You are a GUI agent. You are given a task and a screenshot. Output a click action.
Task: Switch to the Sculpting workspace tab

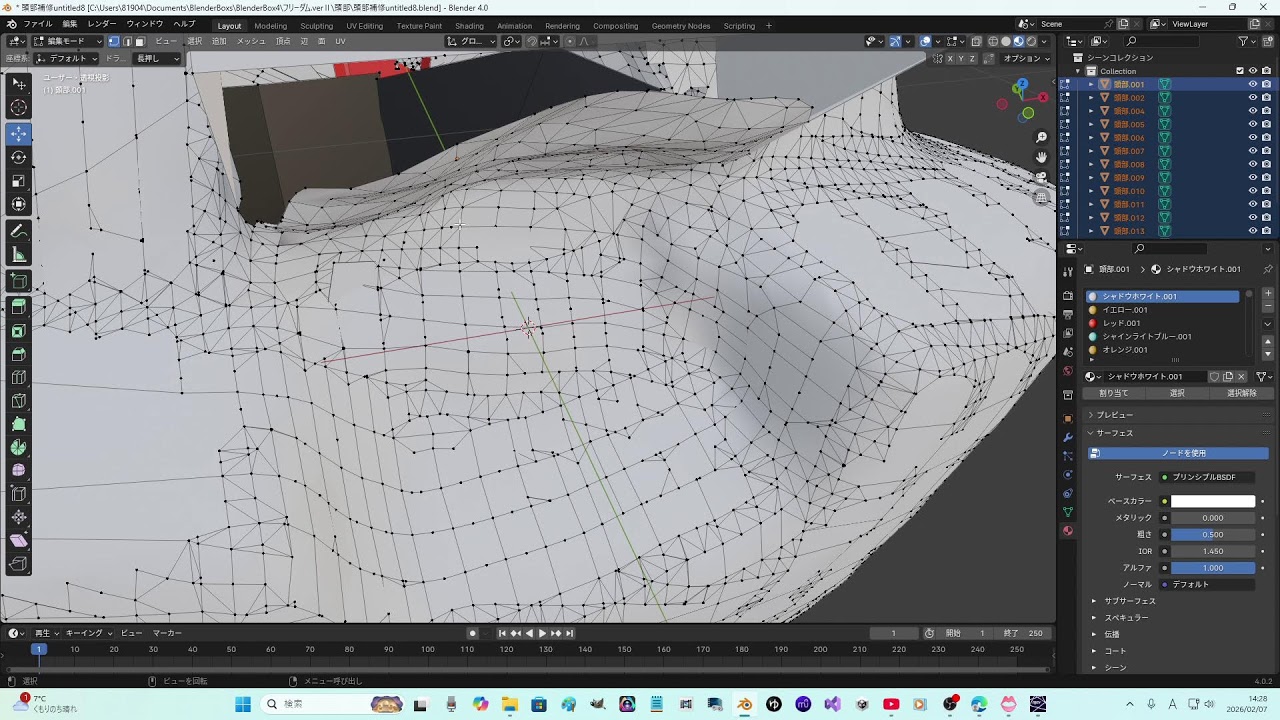[316, 26]
